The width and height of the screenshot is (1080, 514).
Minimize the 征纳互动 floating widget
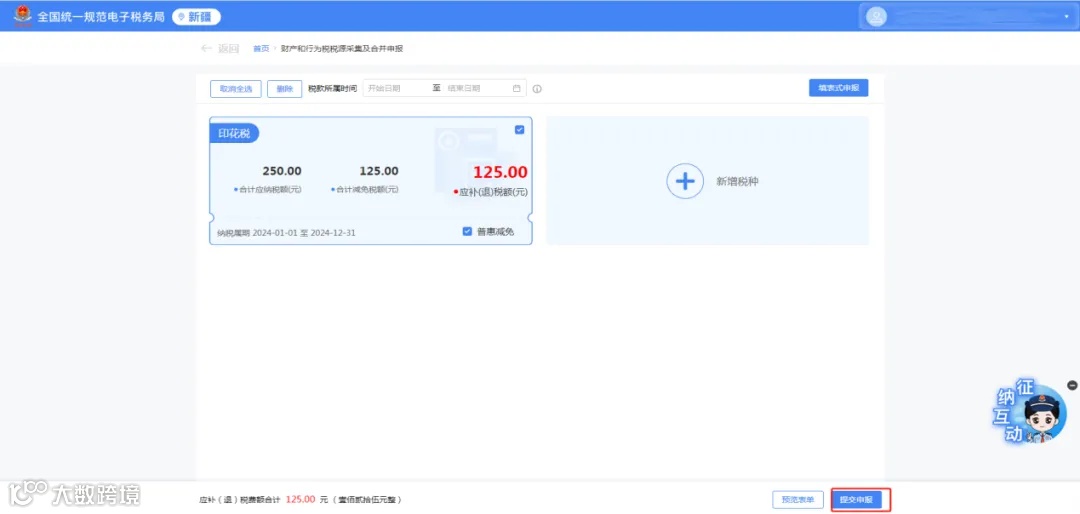click(x=1072, y=385)
